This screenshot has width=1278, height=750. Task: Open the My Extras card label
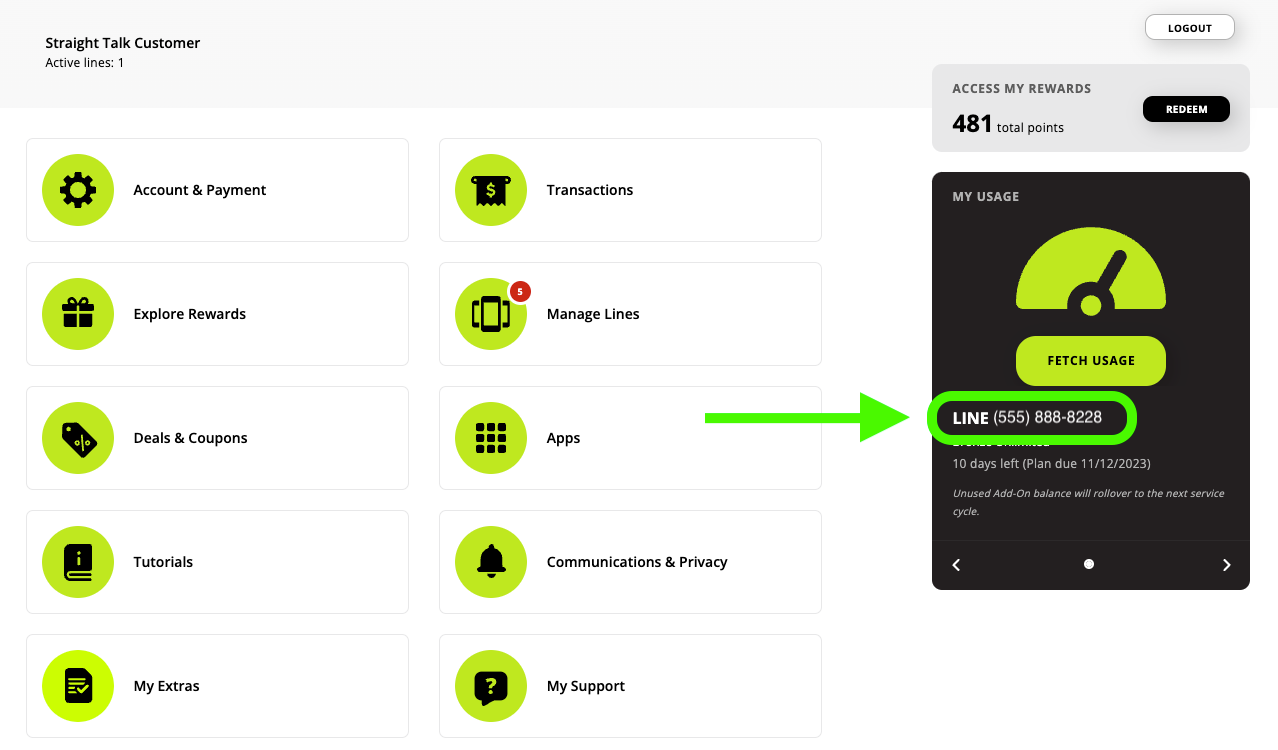(x=166, y=686)
